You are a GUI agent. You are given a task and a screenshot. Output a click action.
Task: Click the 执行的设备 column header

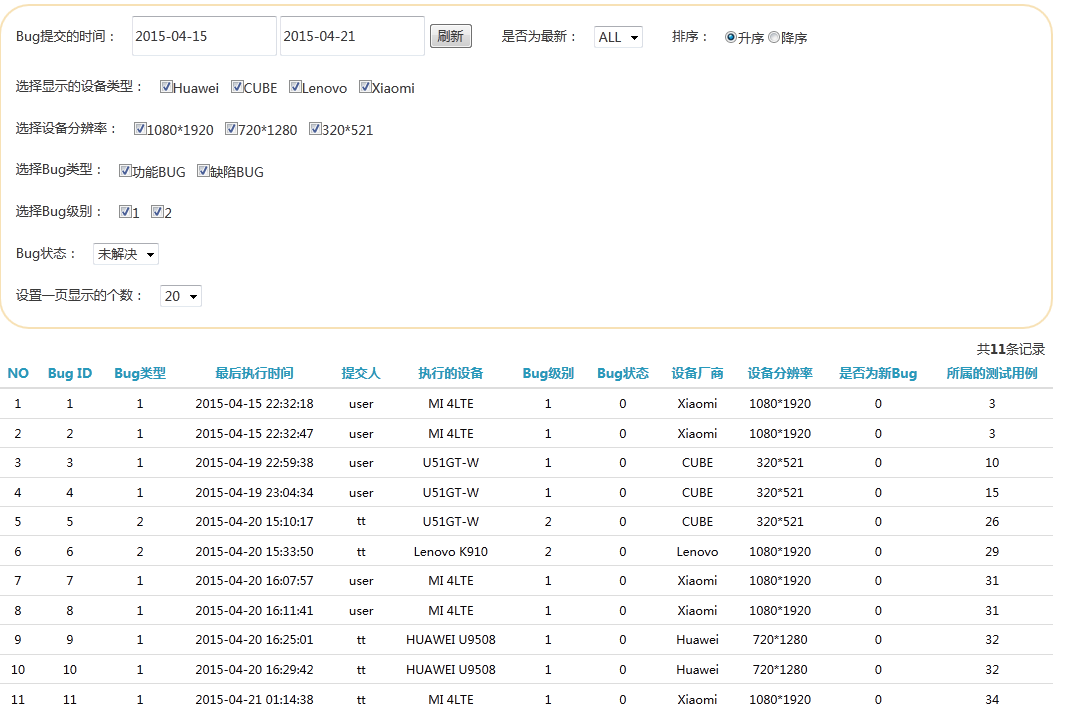click(450, 373)
